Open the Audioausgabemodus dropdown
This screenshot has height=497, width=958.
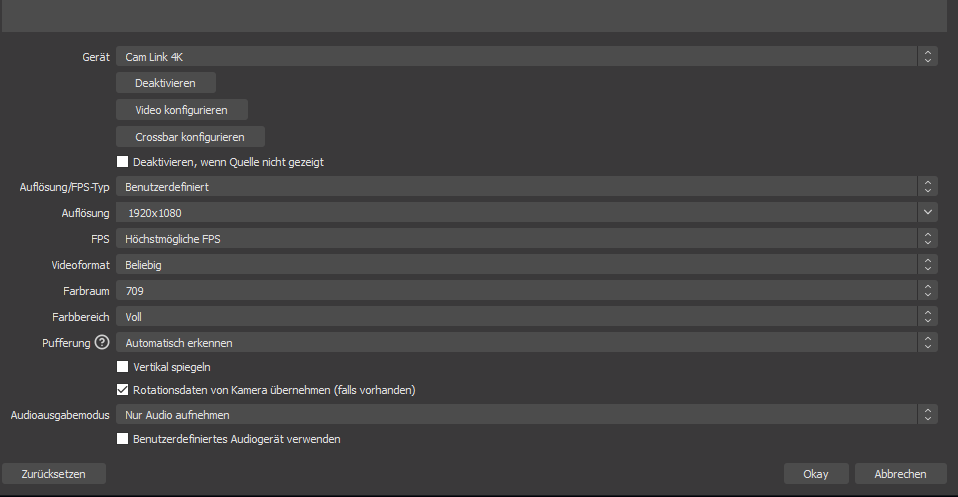[526, 414]
